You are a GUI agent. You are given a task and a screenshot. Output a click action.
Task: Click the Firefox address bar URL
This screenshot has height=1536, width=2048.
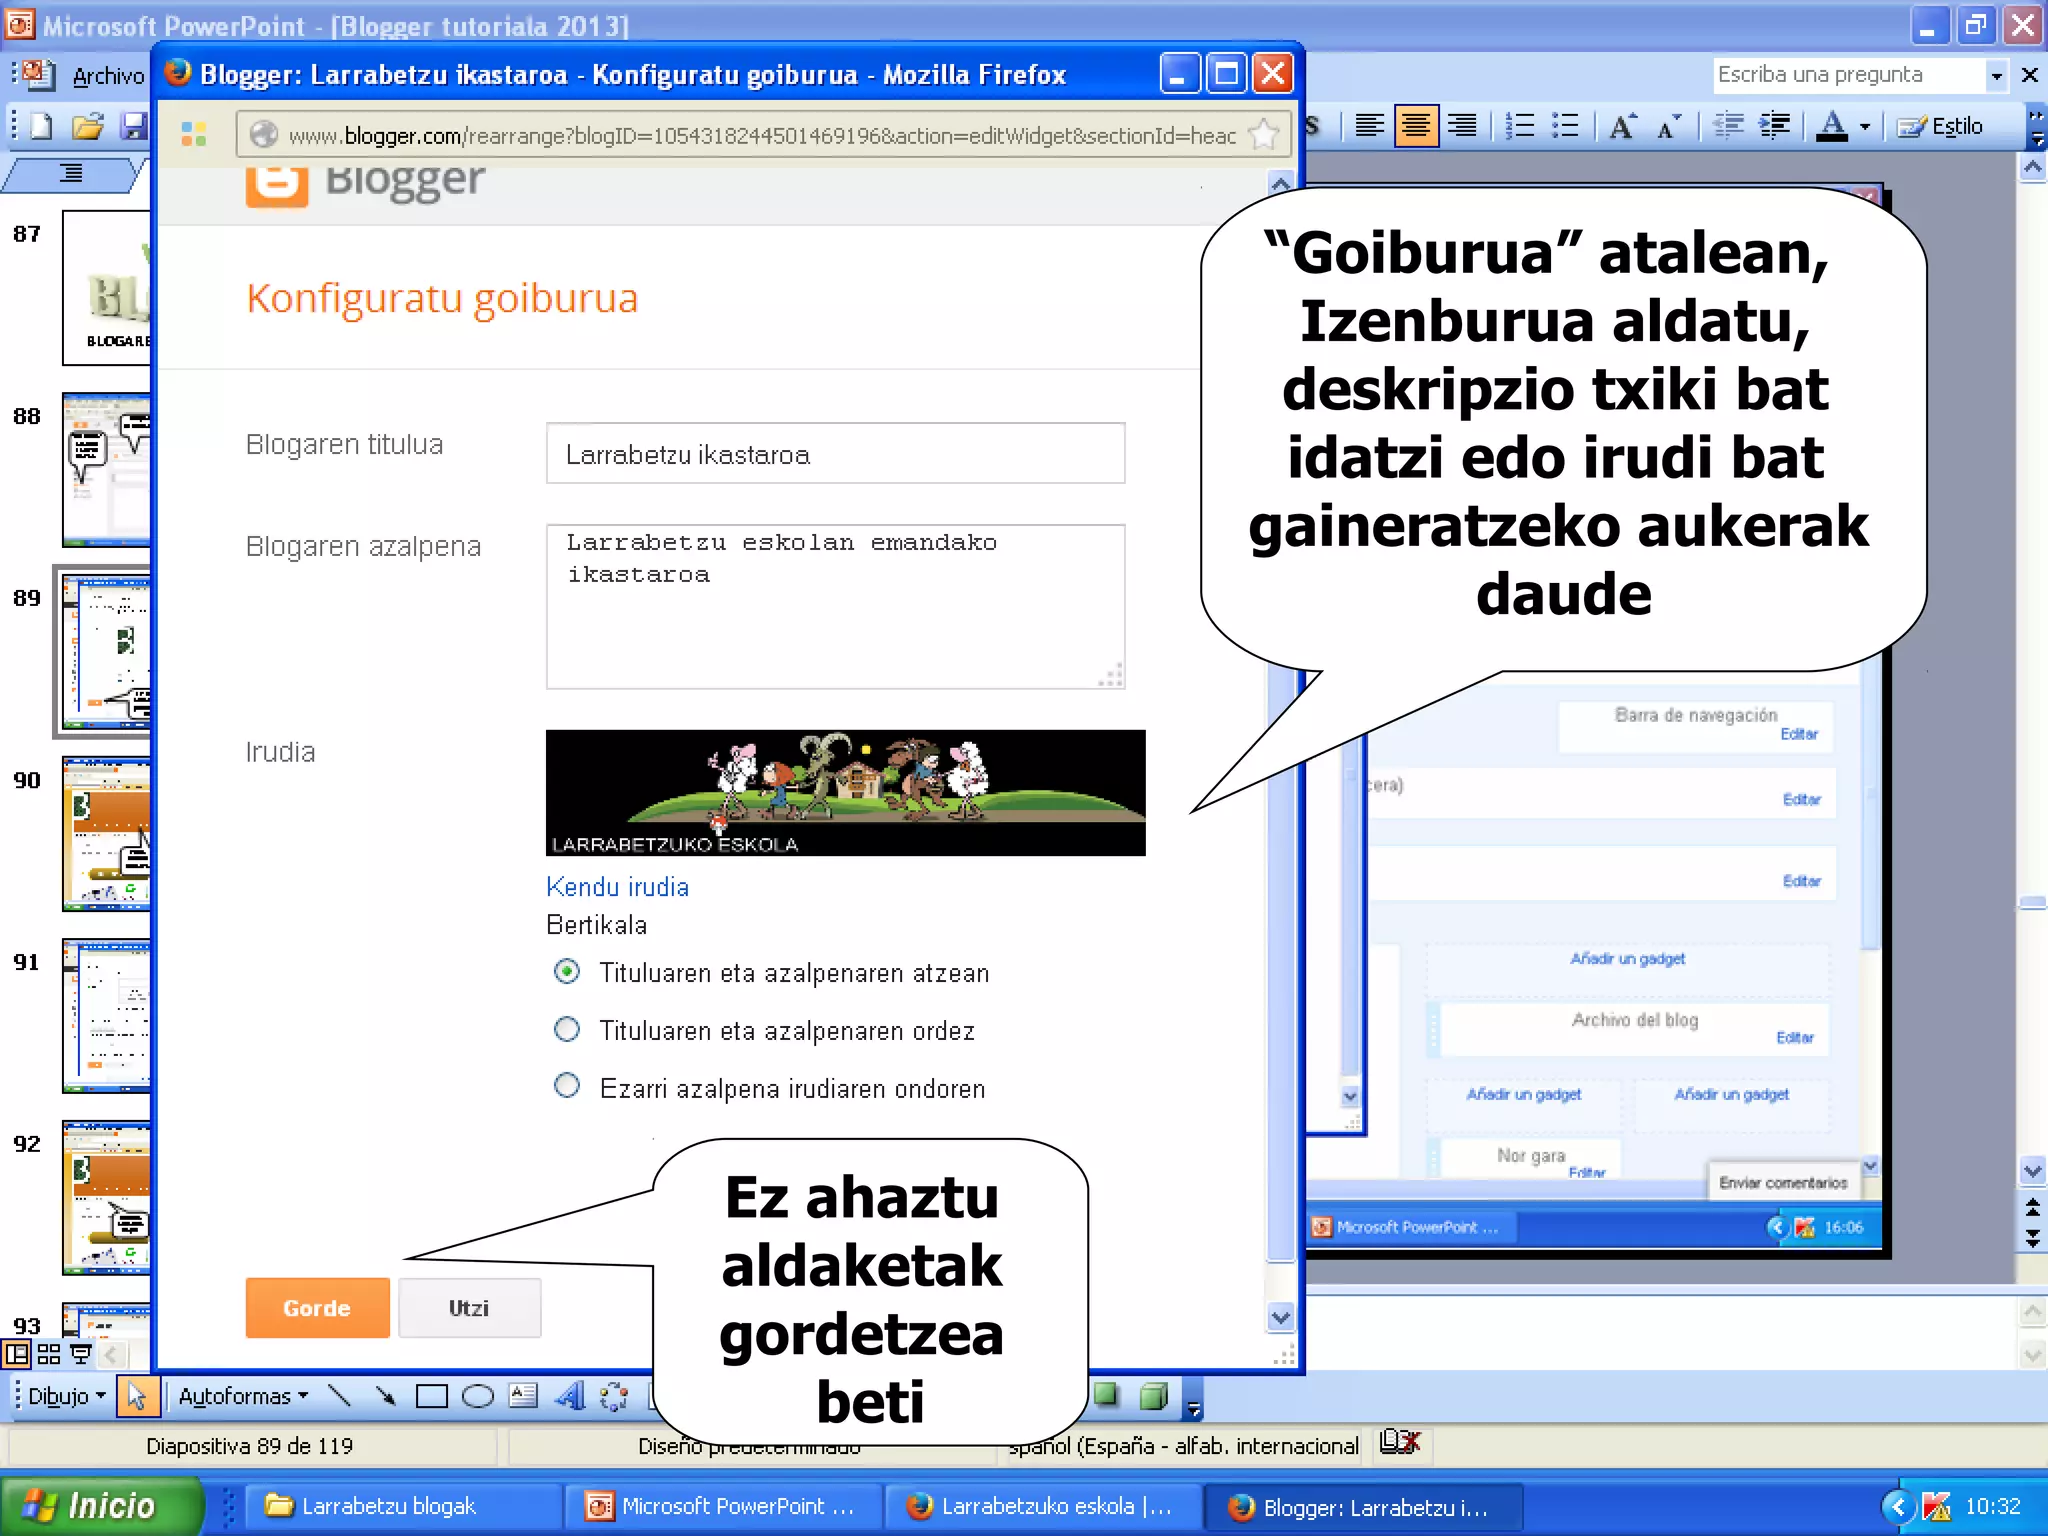pos(762,135)
